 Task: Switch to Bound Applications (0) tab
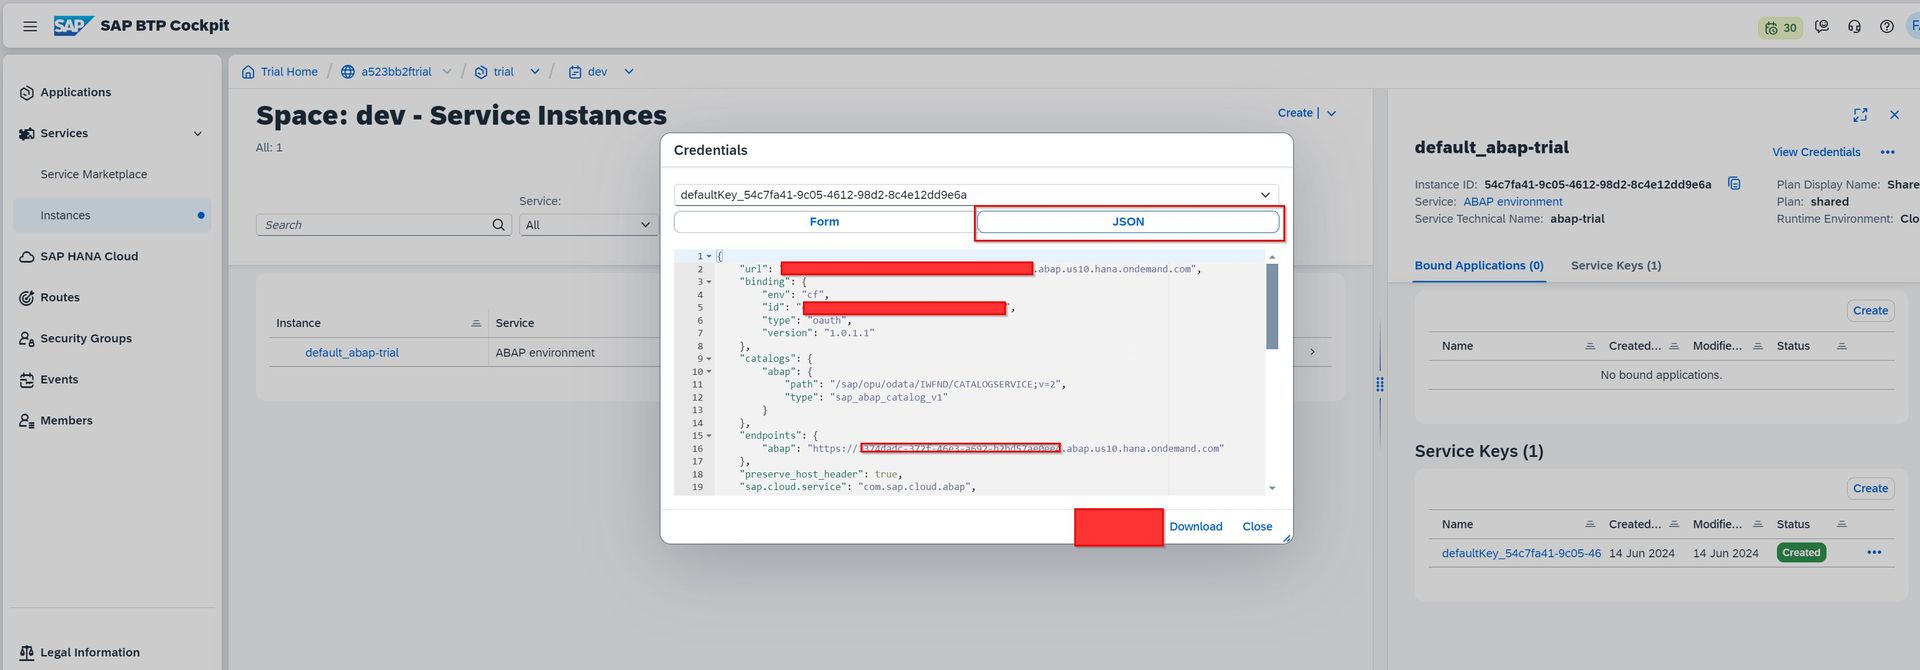[1479, 266]
